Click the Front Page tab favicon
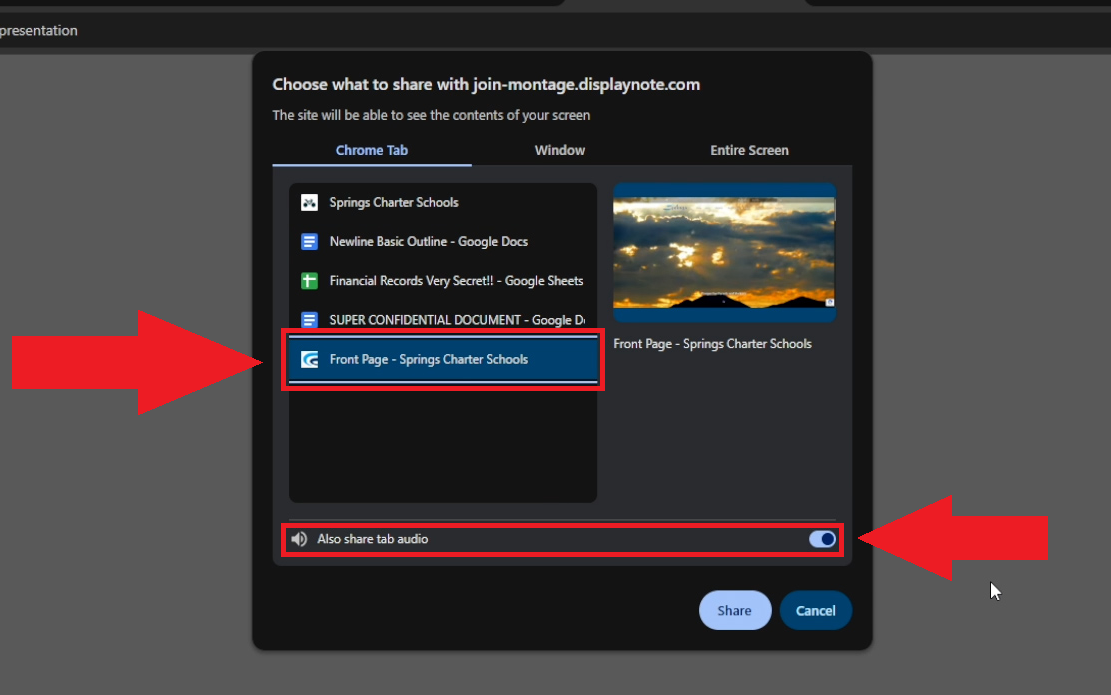Image resolution: width=1111 pixels, height=695 pixels. click(x=309, y=359)
